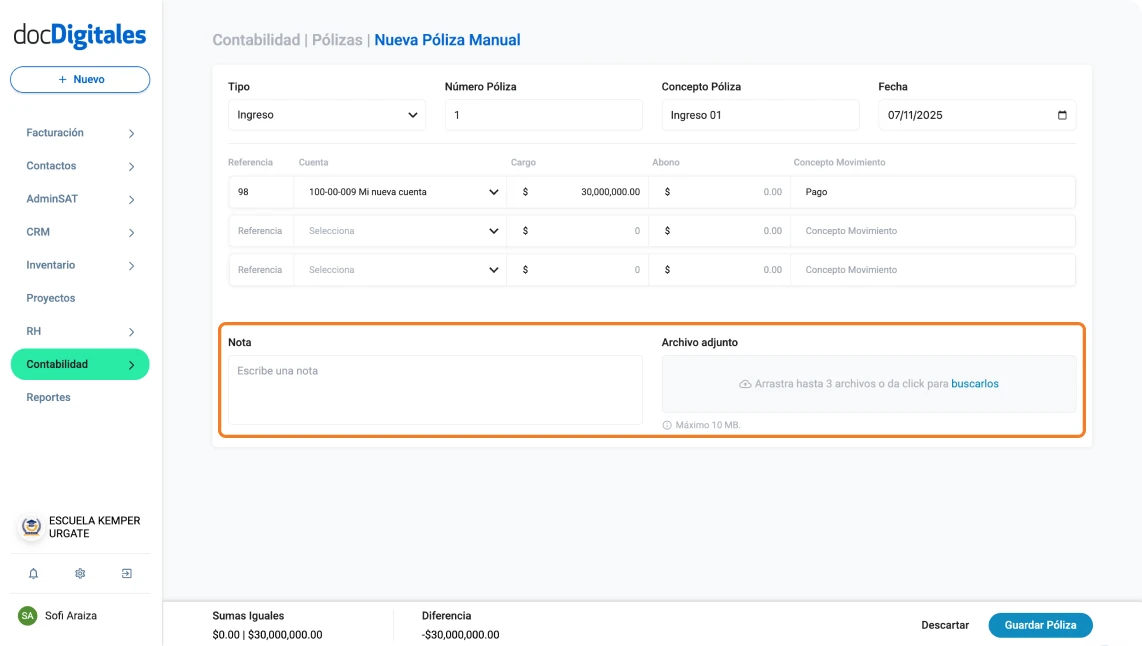Click the Guardar Póliza button
The width and height of the screenshot is (1142, 646).
[x=1040, y=625]
